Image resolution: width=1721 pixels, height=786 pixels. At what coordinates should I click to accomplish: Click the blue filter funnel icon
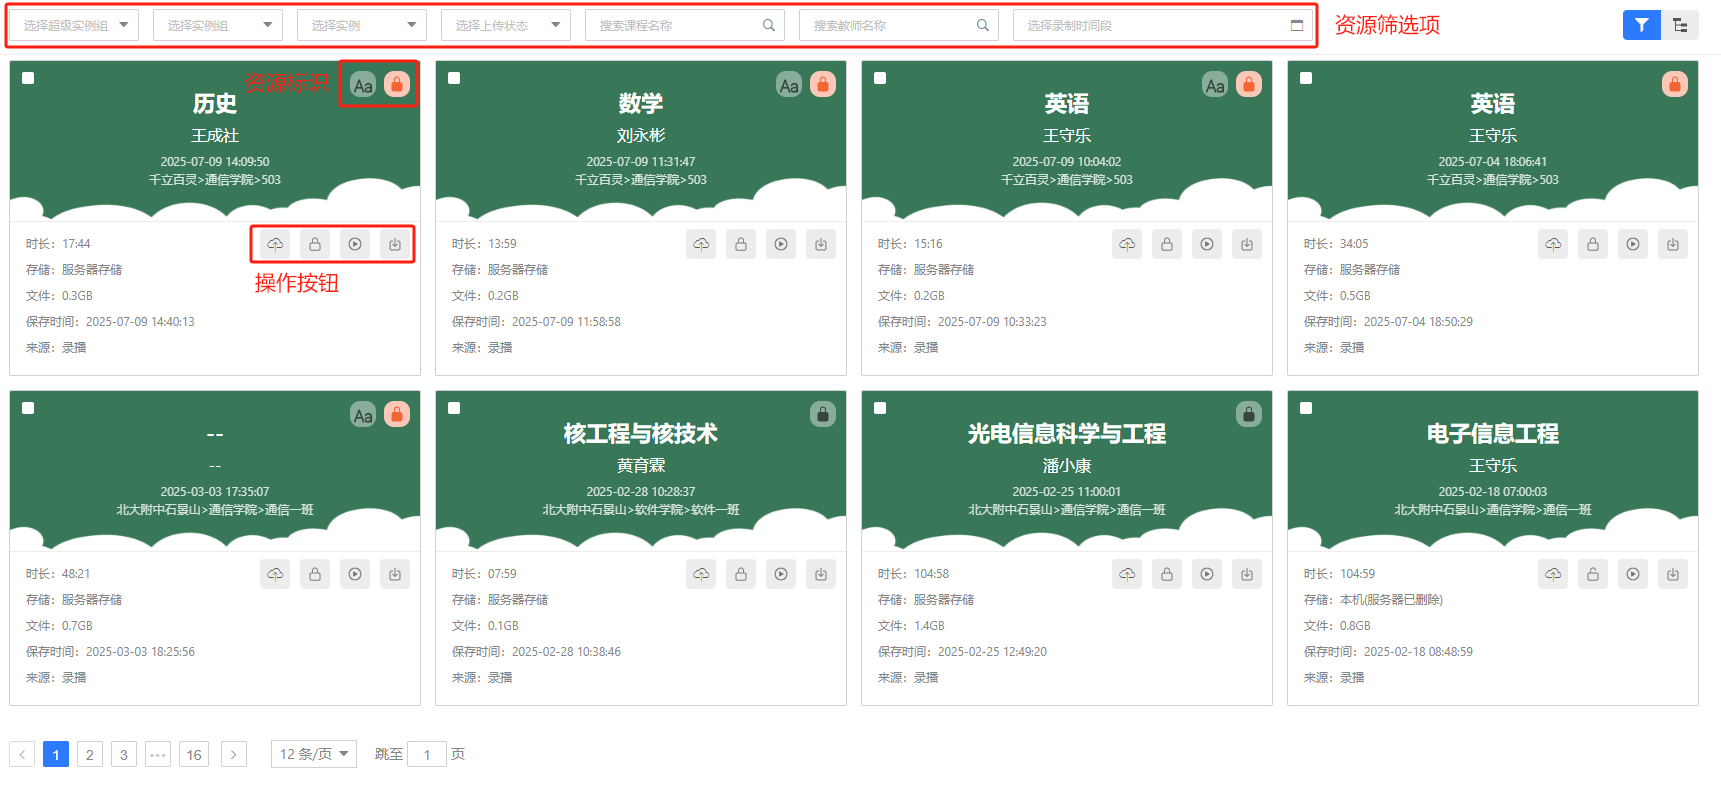coord(1641,25)
